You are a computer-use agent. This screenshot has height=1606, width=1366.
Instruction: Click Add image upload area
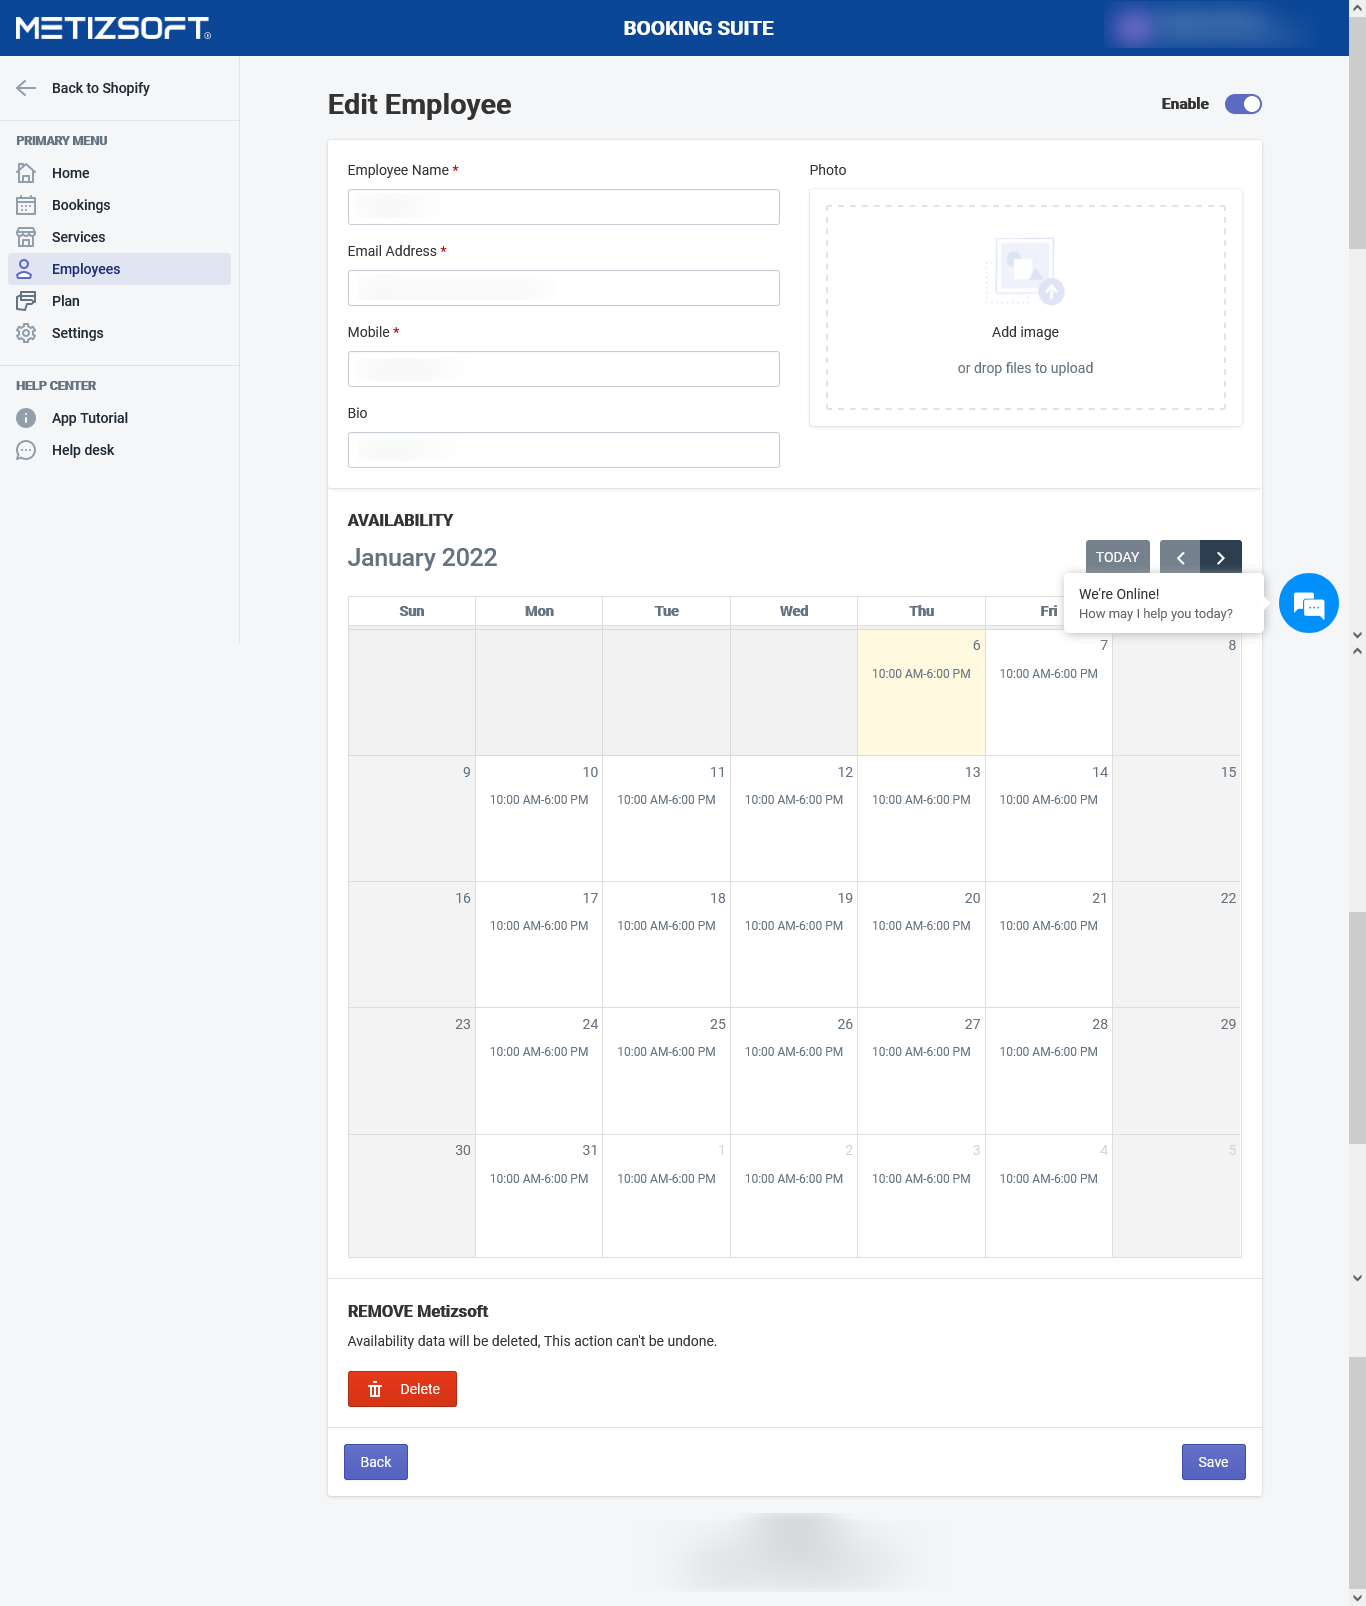pos(1025,308)
